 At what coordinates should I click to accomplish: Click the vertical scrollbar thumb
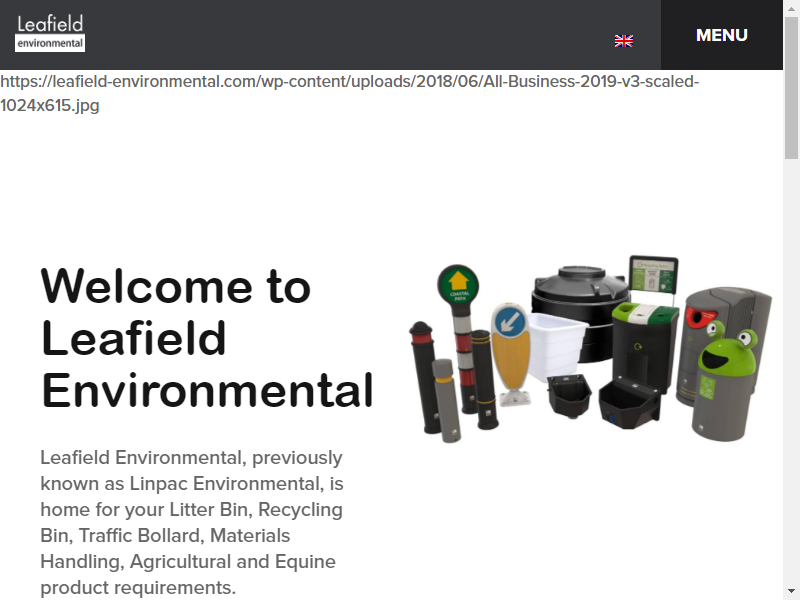(791, 88)
